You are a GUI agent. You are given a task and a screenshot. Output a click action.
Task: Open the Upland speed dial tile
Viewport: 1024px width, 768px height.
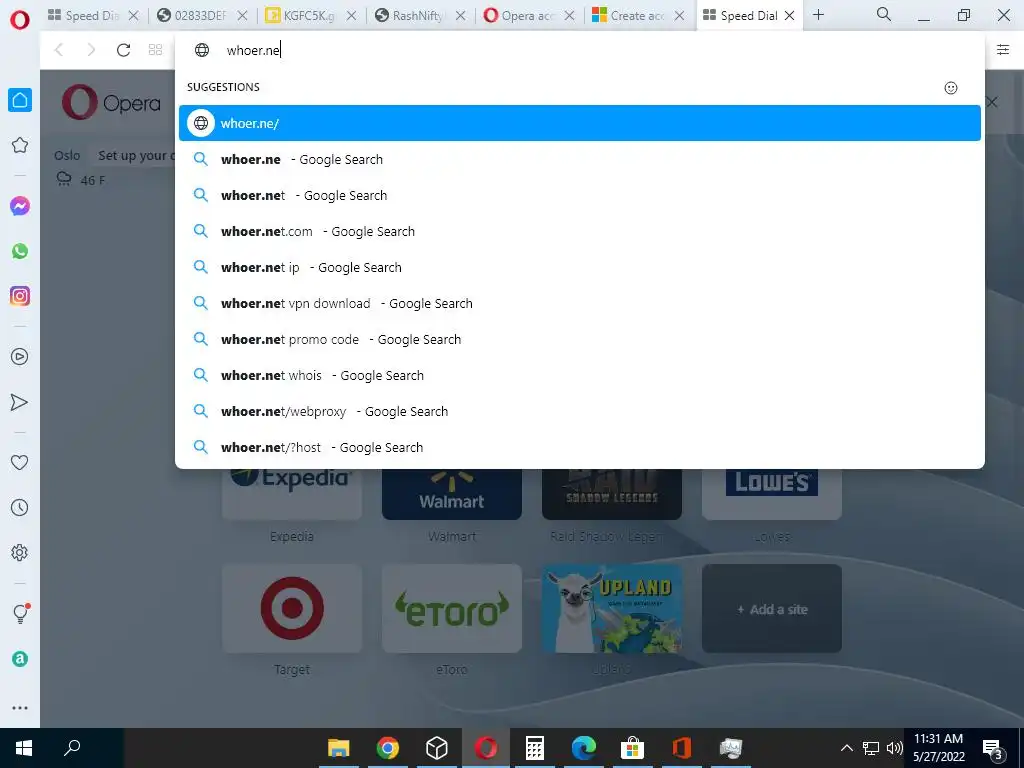(612, 608)
